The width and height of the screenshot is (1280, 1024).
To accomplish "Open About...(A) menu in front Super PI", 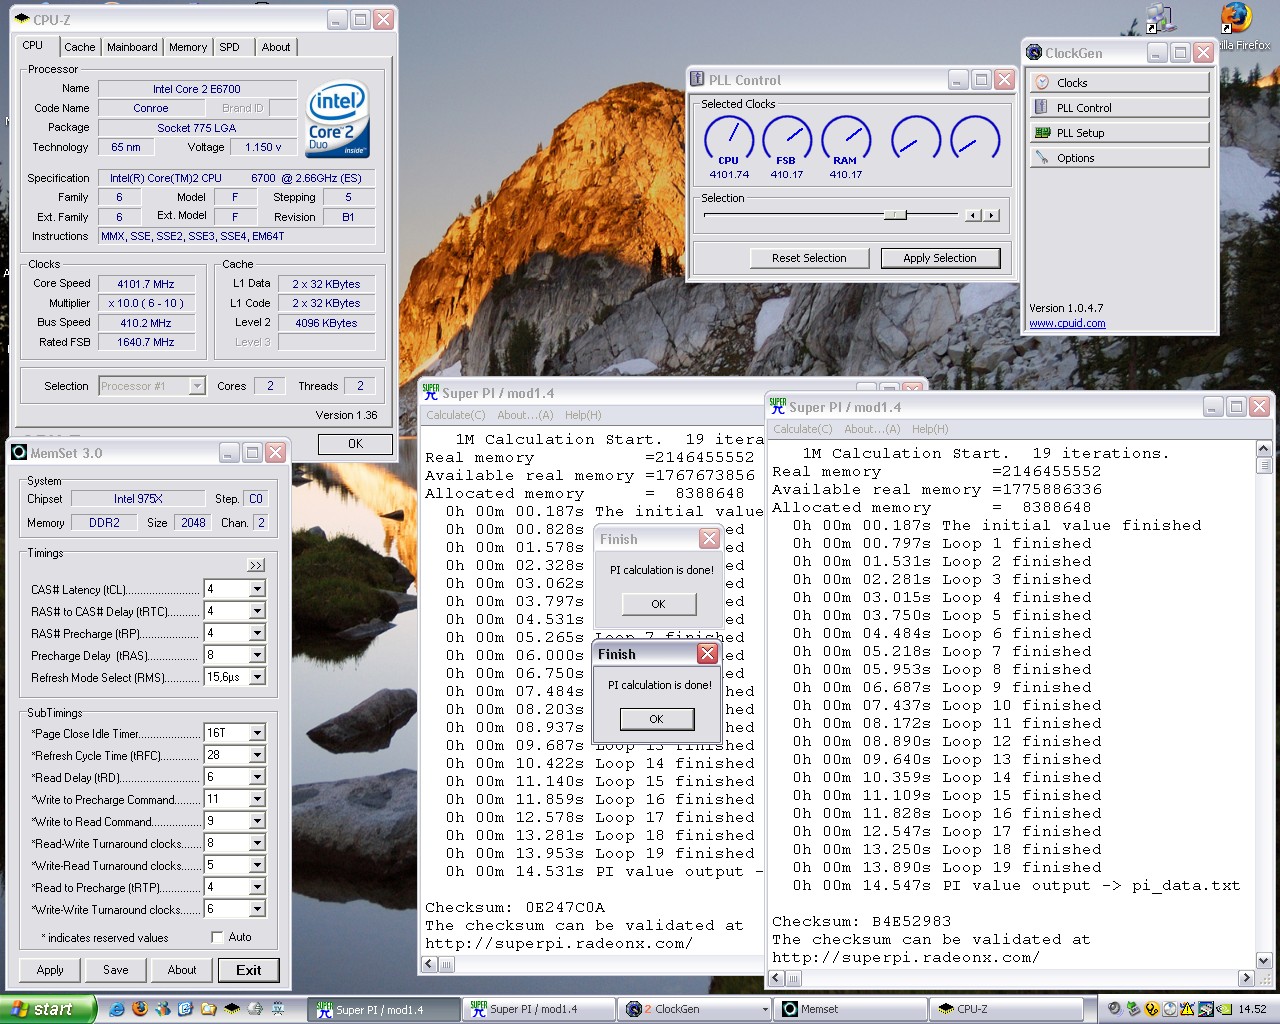I will (x=872, y=429).
